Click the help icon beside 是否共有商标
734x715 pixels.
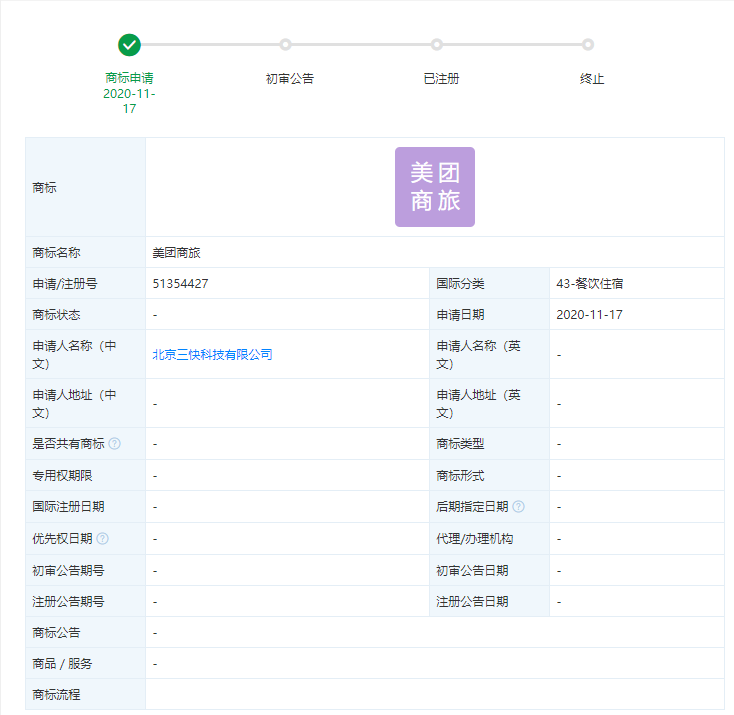pyautogui.click(x=115, y=444)
